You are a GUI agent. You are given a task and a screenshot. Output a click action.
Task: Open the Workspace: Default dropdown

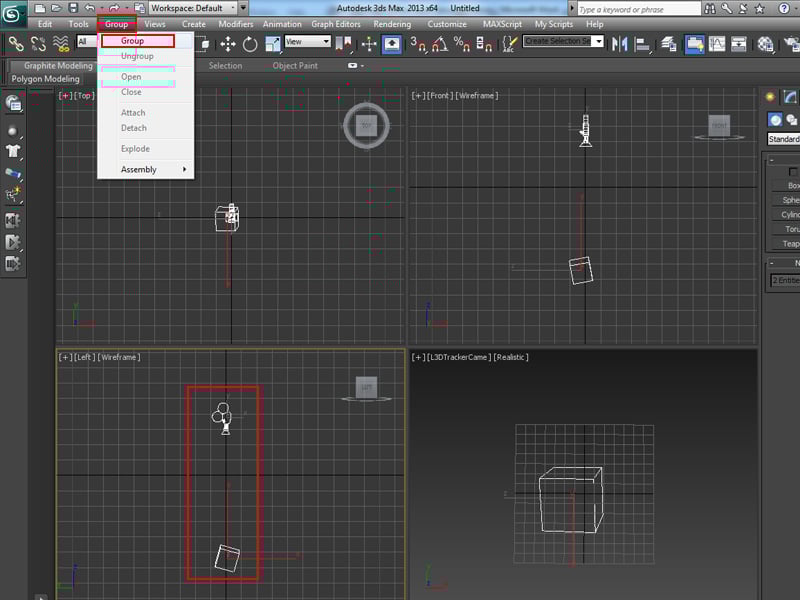pyautogui.click(x=193, y=8)
